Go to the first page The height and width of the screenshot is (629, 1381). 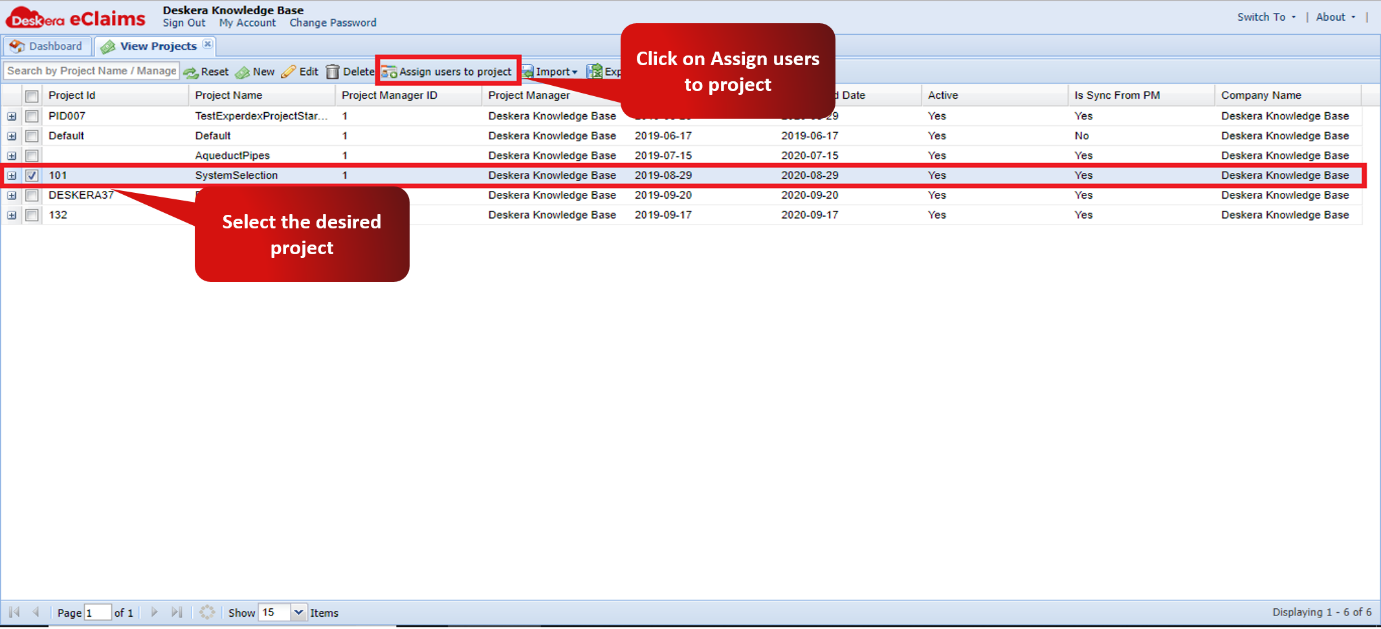[x=15, y=612]
